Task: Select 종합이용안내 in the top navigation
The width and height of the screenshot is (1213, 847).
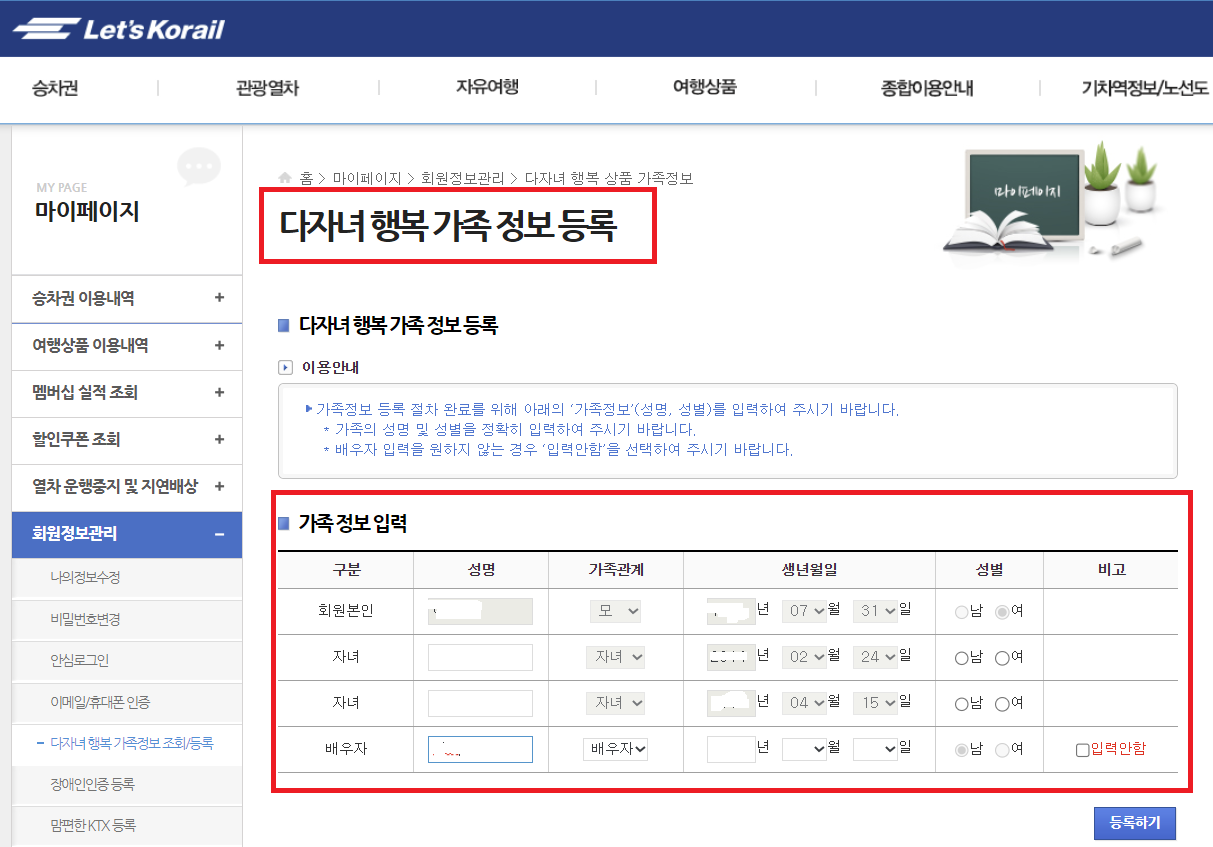Action: pos(925,88)
